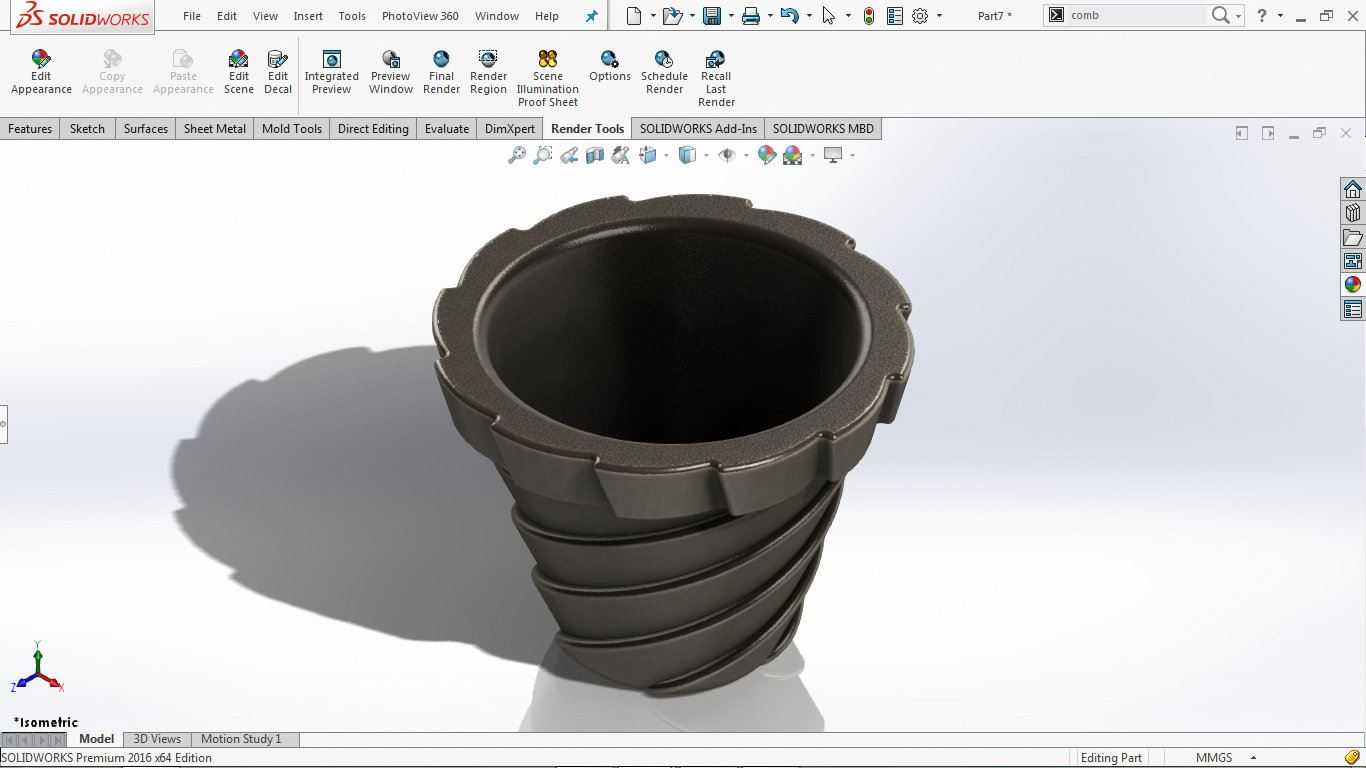
Task: Expand Save options dropdown arrow
Action: pos(731,16)
